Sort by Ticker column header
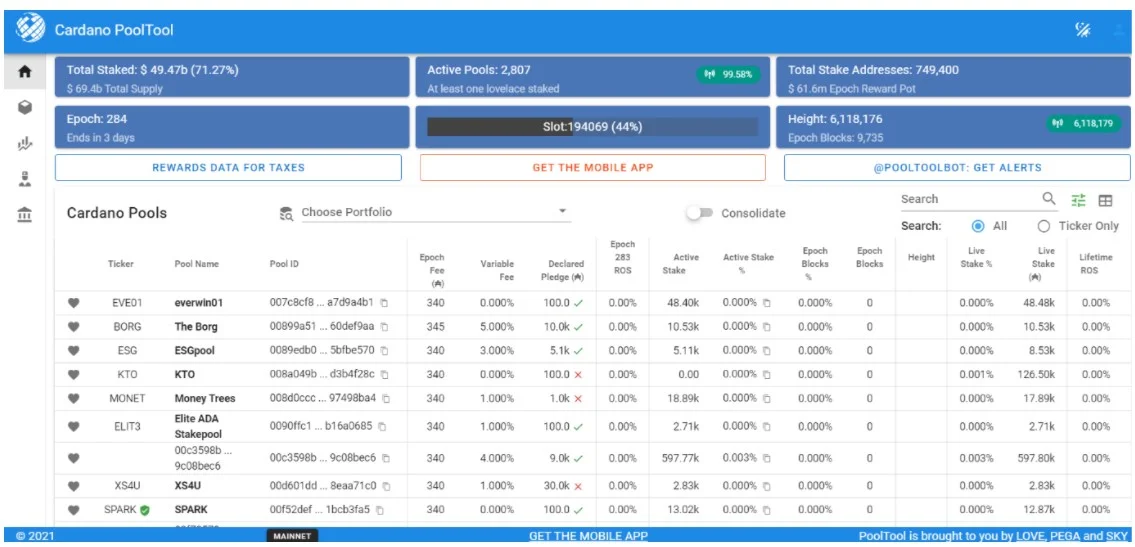Viewport: 1135px width, 547px height. [121, 264]
